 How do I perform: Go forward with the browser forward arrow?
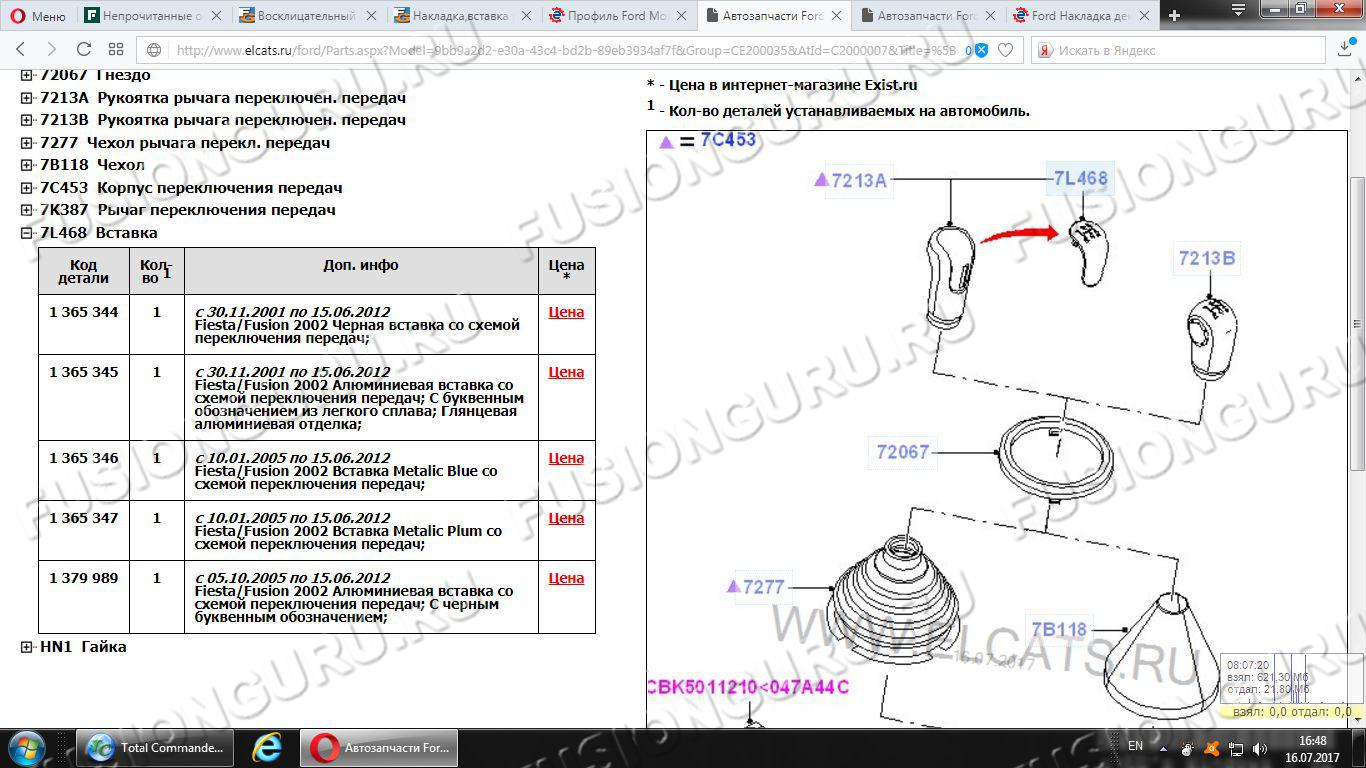pyautogui.click(x=52, y=50)
